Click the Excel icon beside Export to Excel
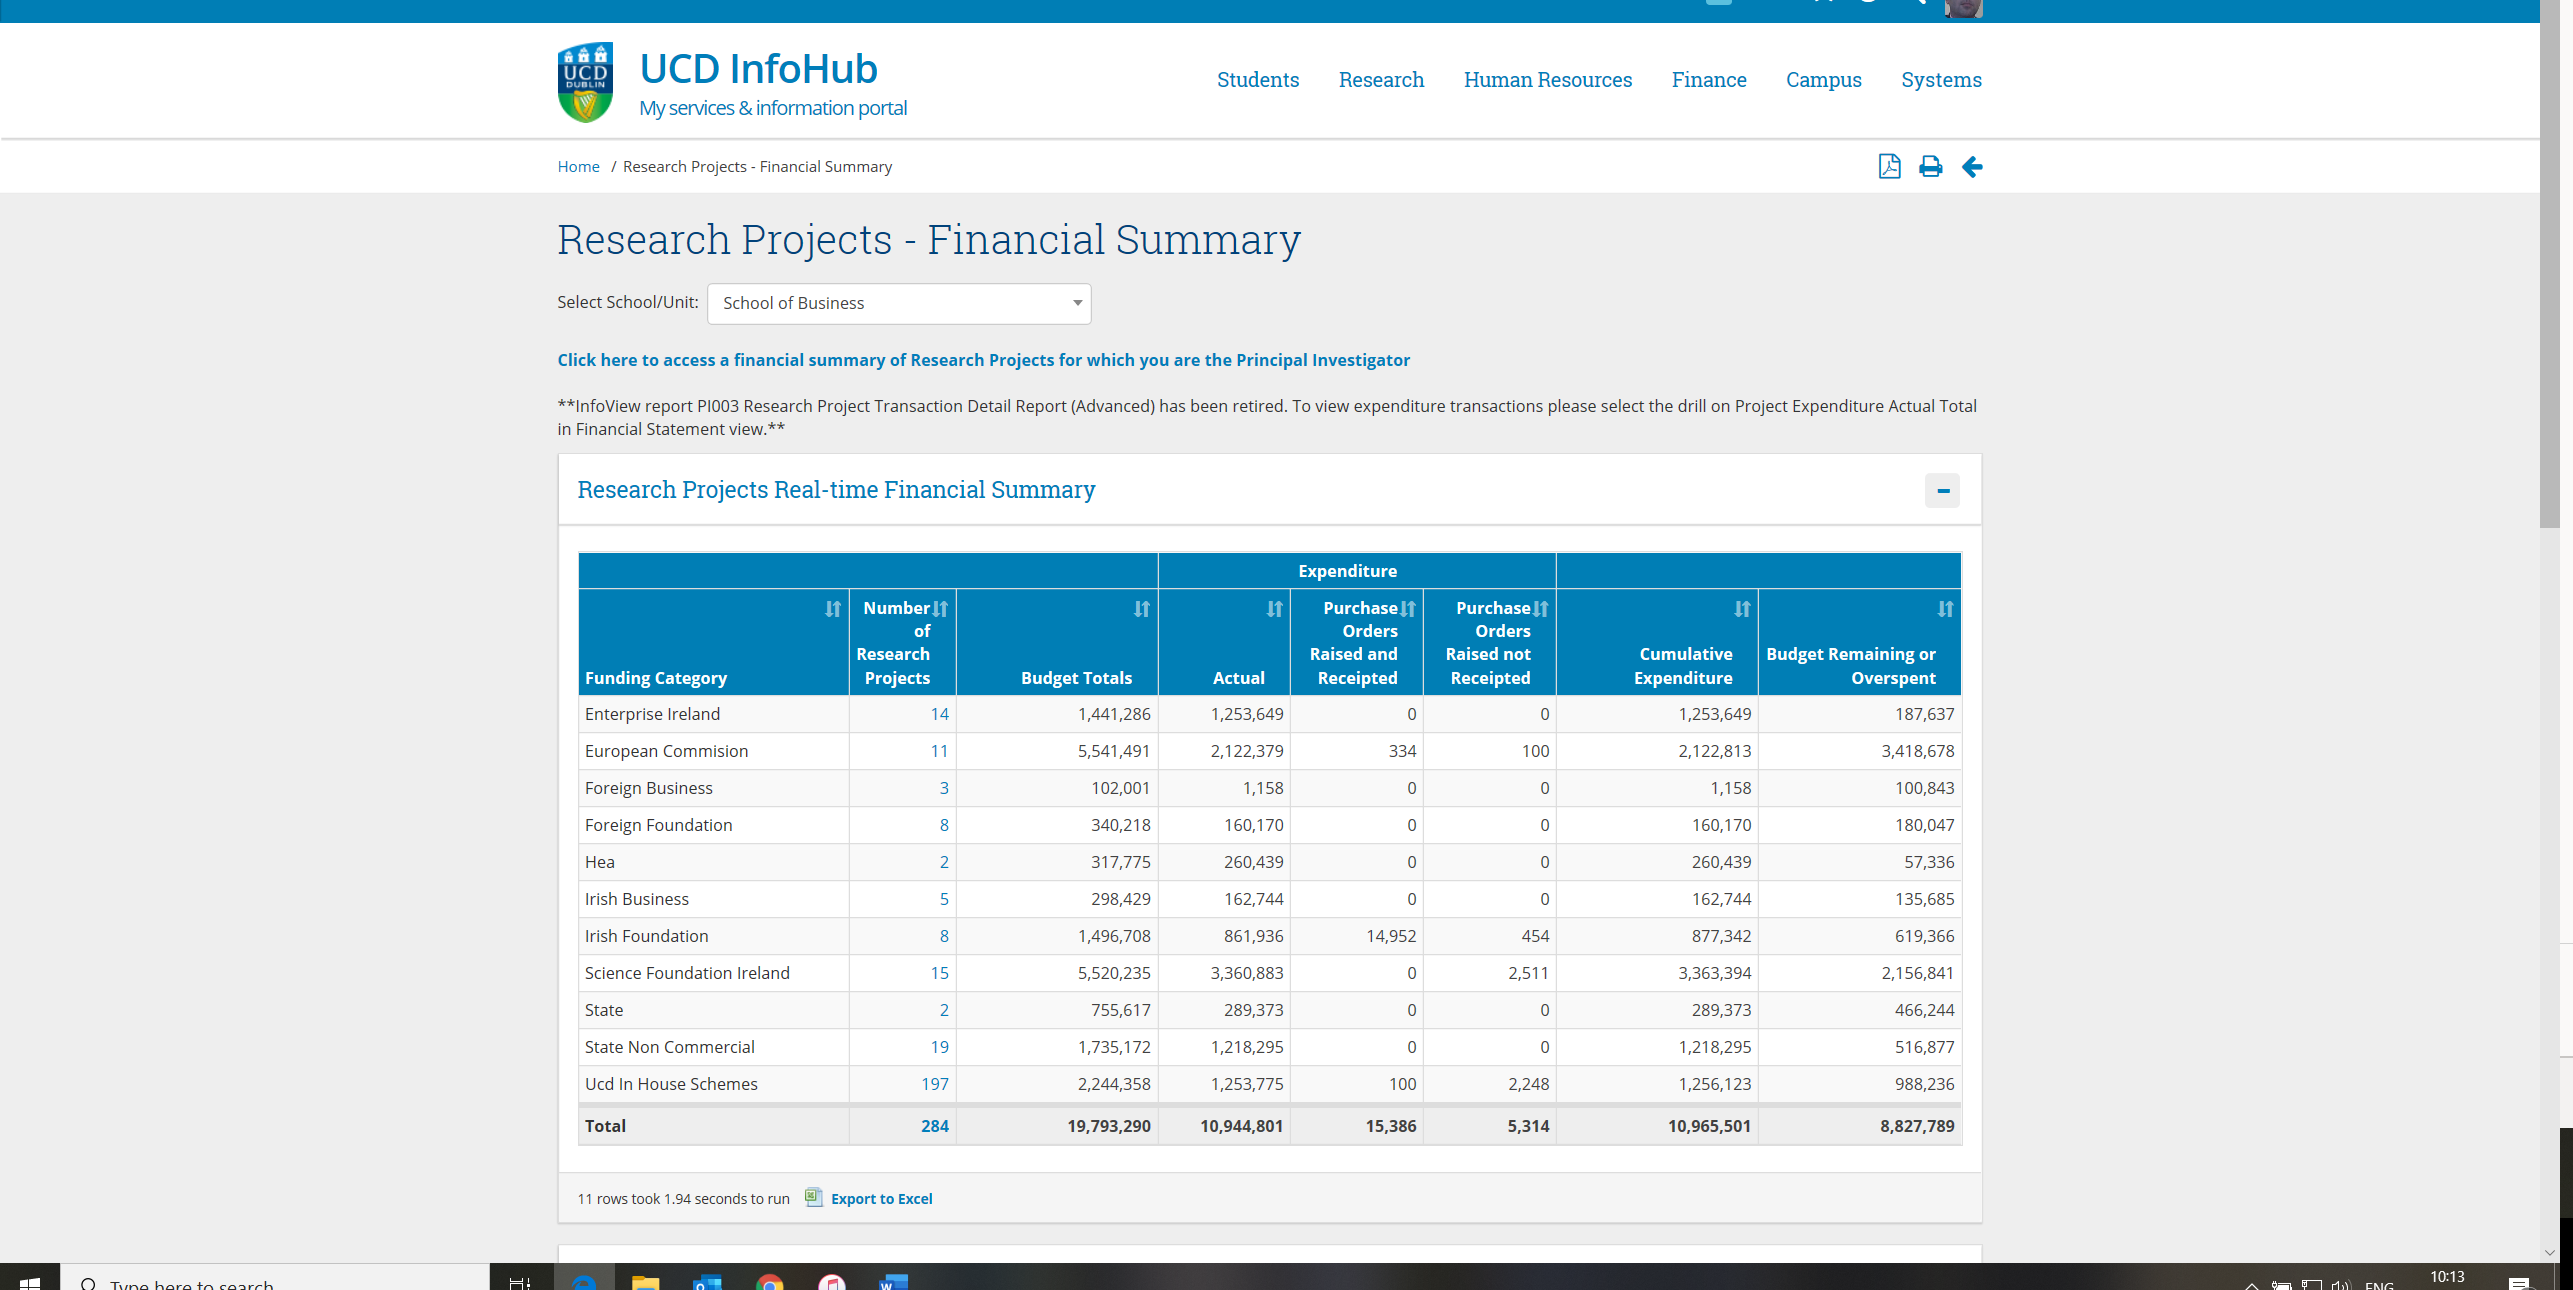Image resolution: width=2573 pixels, height=1290 pixels. [814, 1197]
